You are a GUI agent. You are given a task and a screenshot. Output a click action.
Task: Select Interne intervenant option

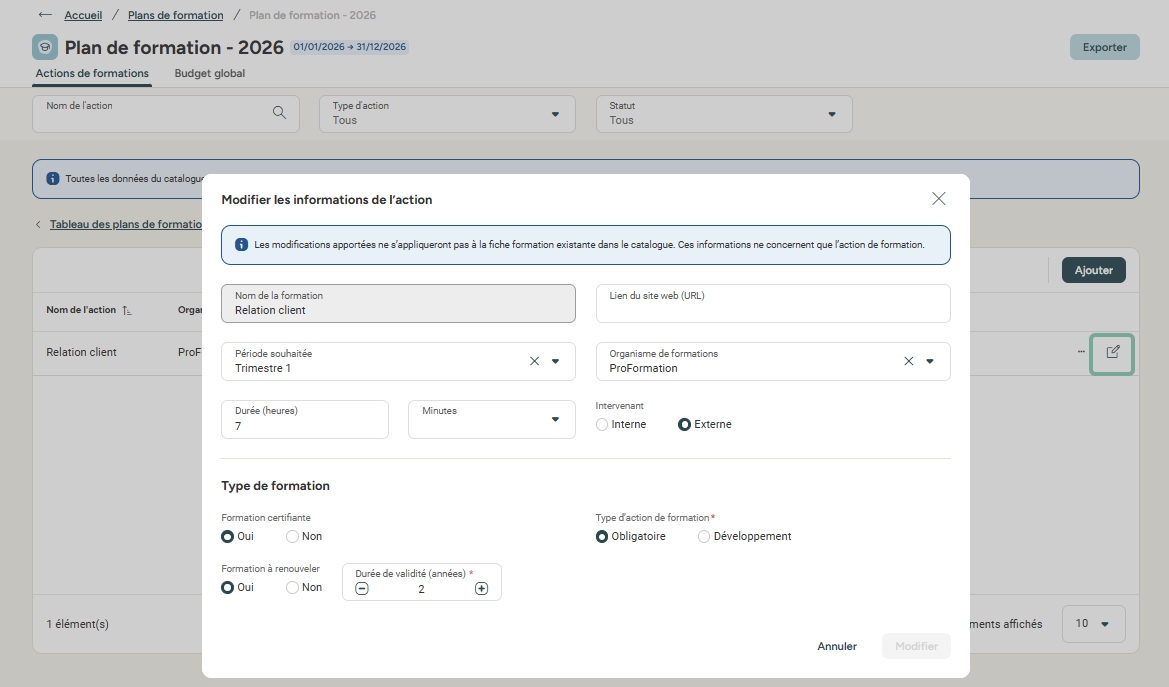[602, 425]
